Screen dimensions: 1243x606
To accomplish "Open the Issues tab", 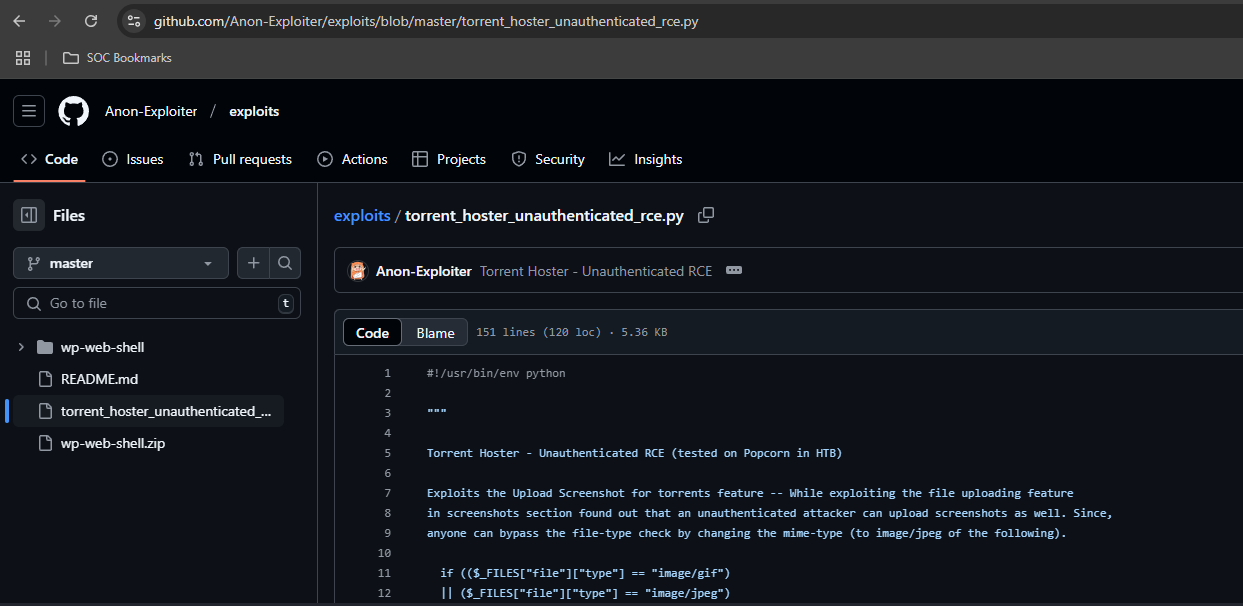I will pyautogui.click(x=133, y=159).
